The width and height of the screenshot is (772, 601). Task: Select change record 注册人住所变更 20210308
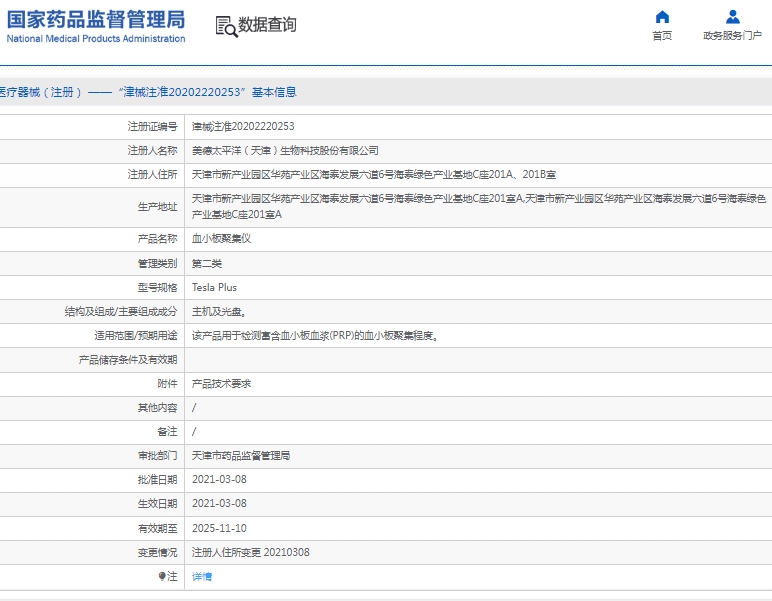(x=251, y=552)
